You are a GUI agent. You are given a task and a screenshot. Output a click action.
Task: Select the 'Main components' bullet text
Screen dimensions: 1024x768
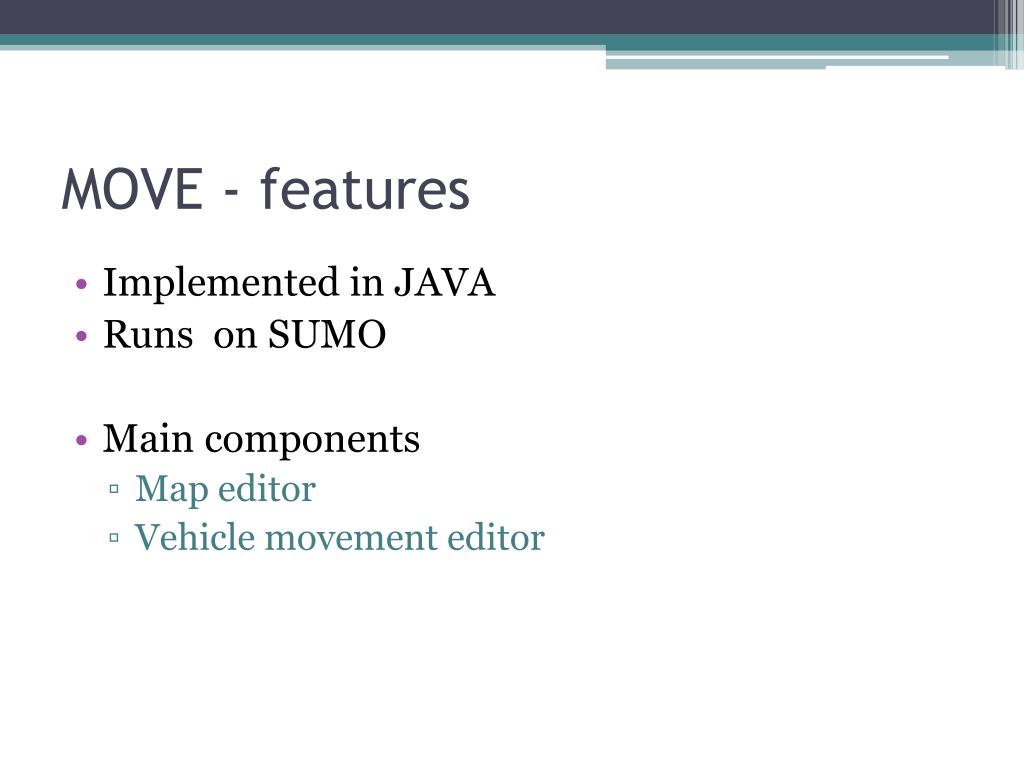click(261, 439)
